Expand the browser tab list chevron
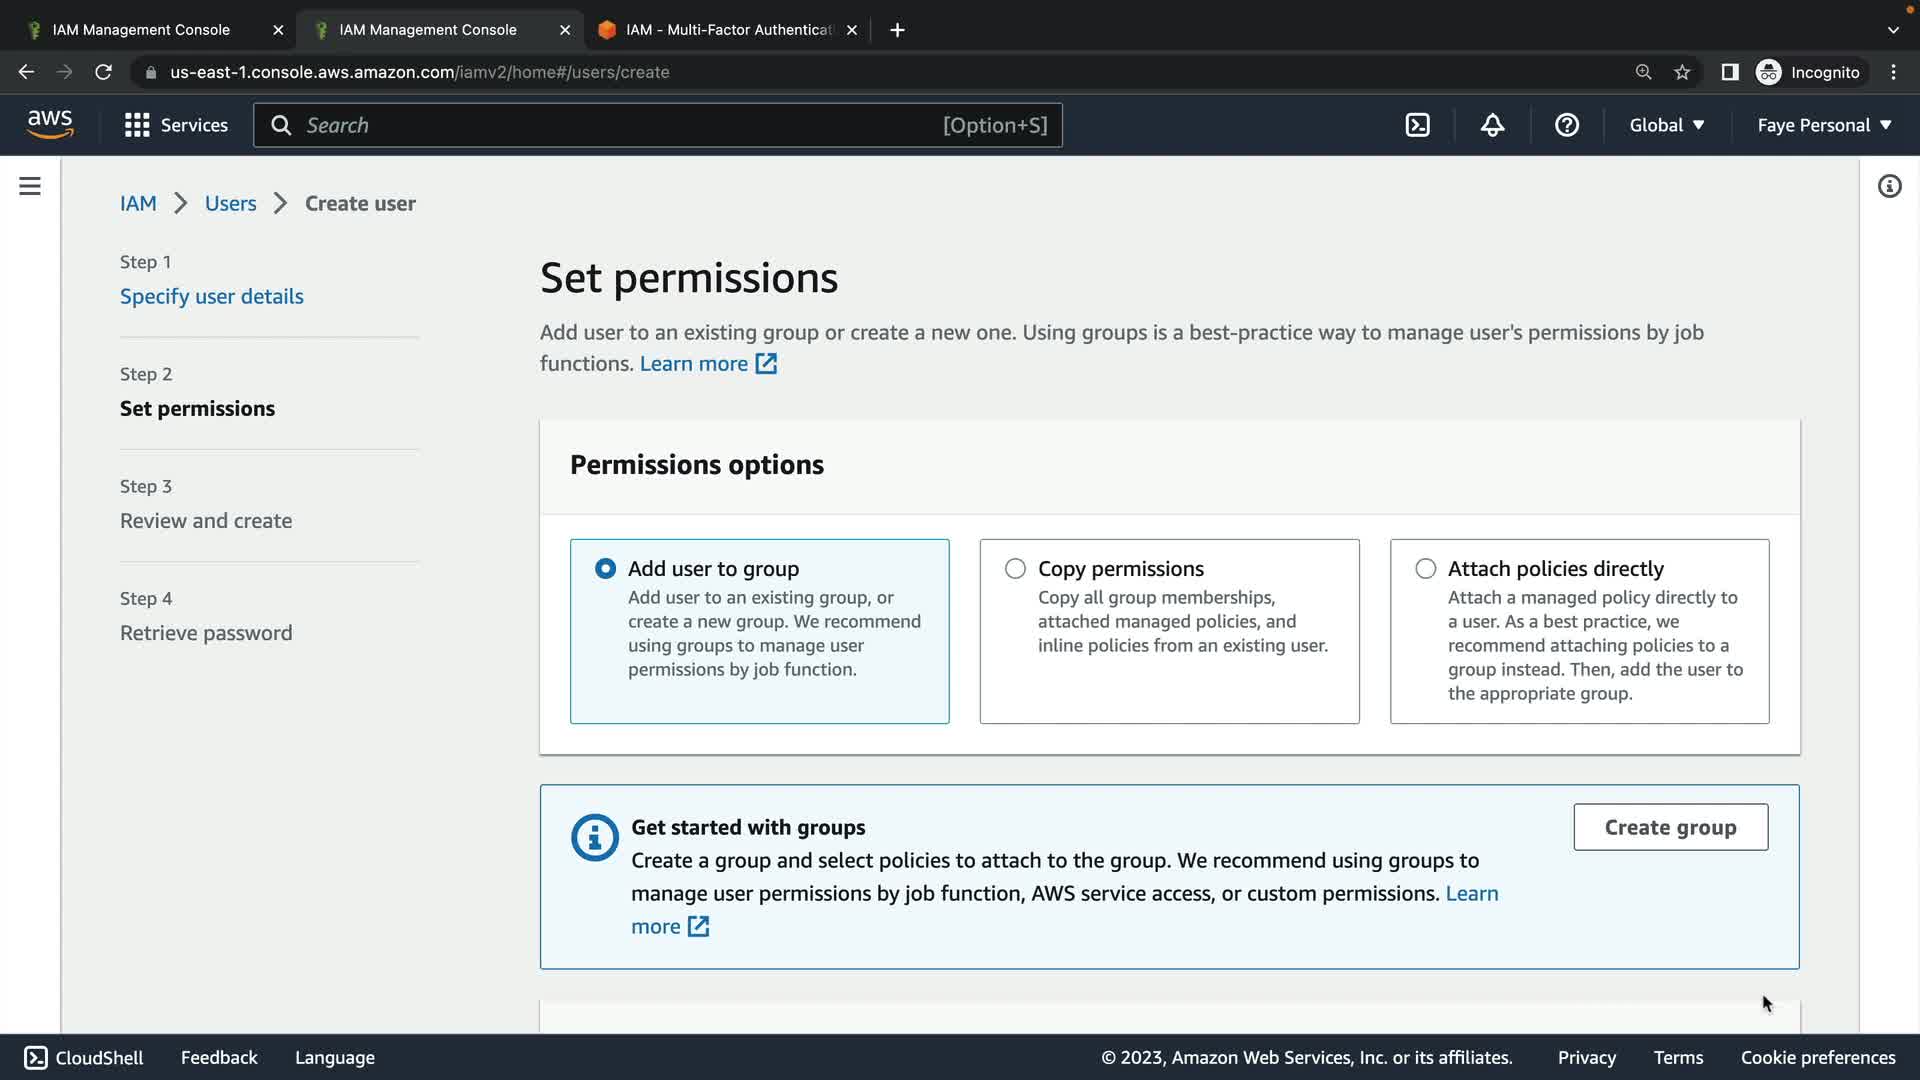The height and width of the screenshot is (1080, 1920). tap(1892, 30)
